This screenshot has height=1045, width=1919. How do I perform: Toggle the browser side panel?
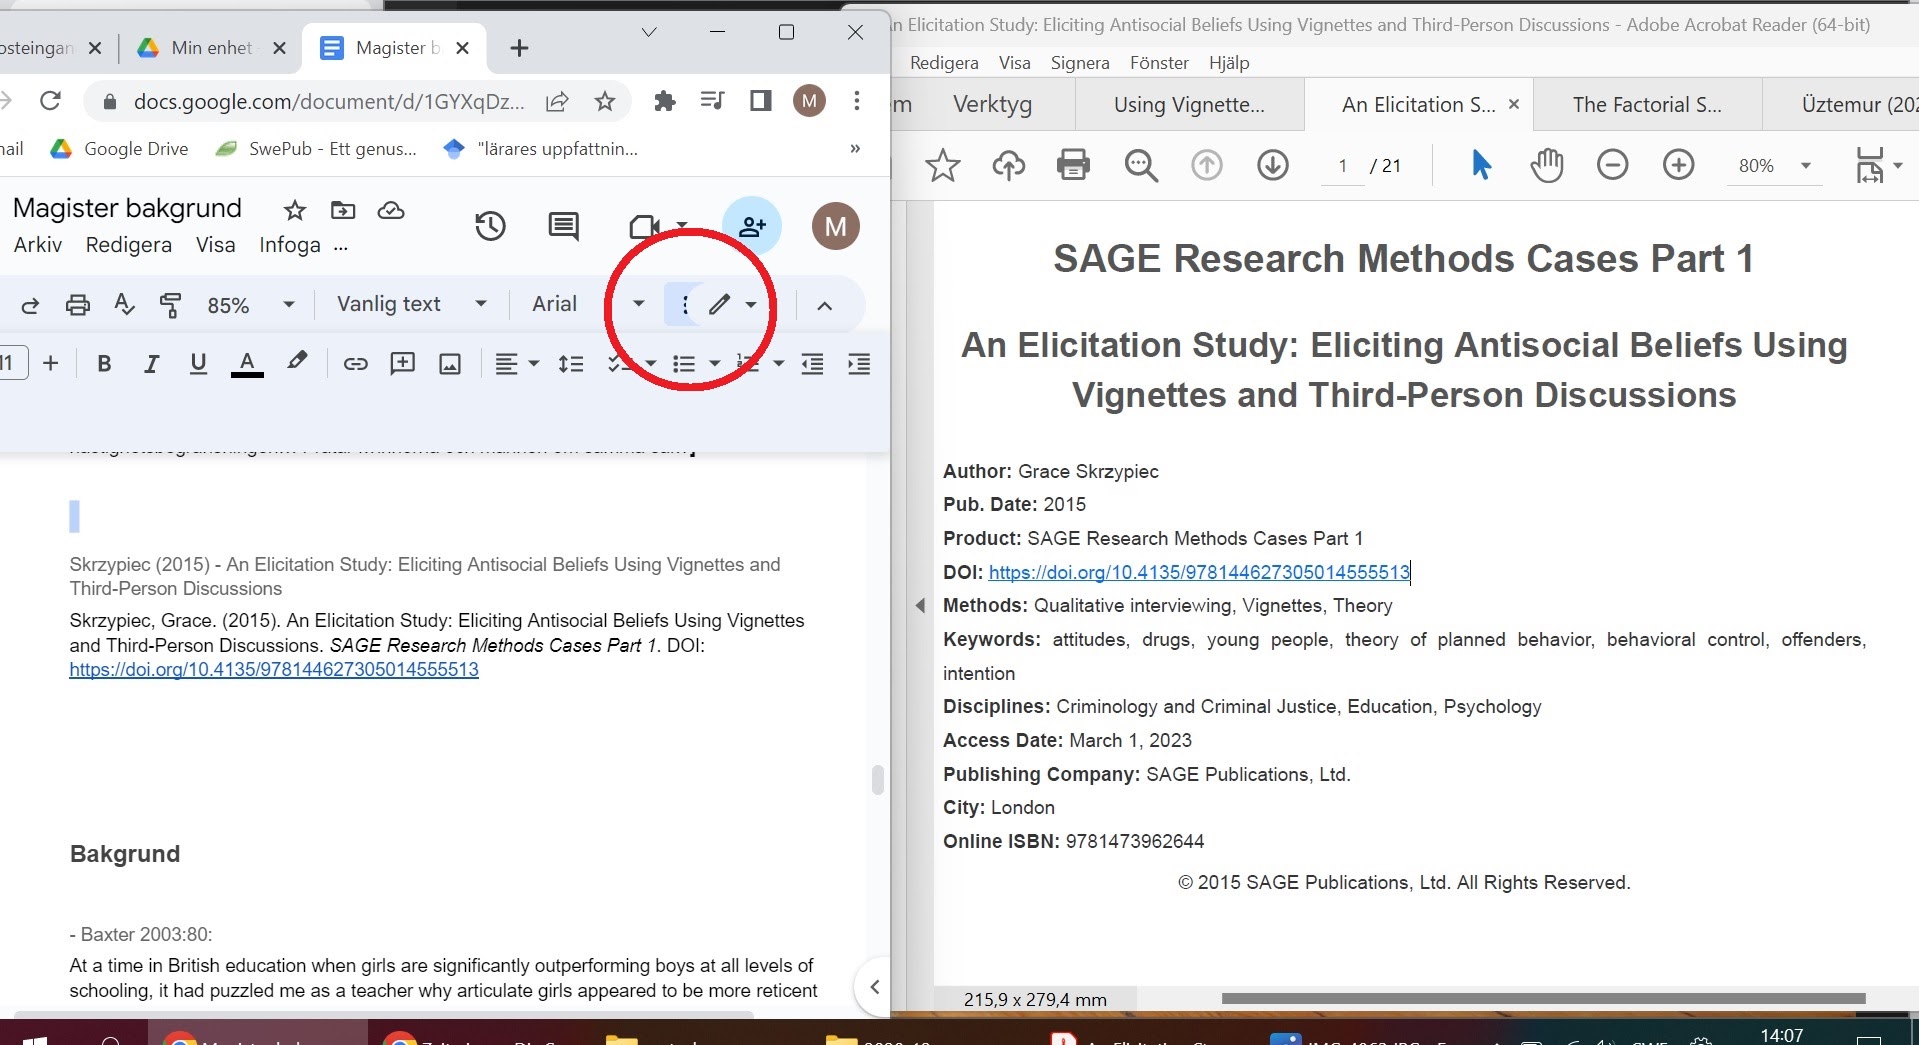[x=760, y=101]
